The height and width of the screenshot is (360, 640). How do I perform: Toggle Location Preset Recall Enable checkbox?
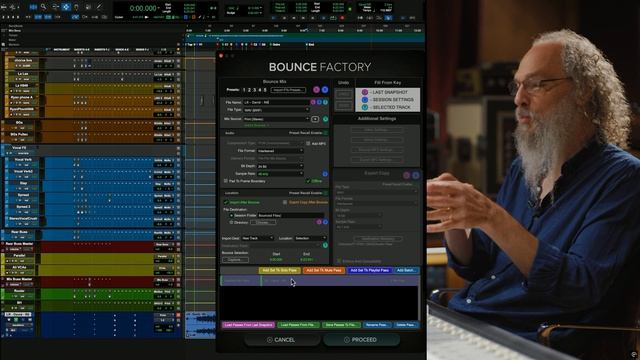pos(325,193)
